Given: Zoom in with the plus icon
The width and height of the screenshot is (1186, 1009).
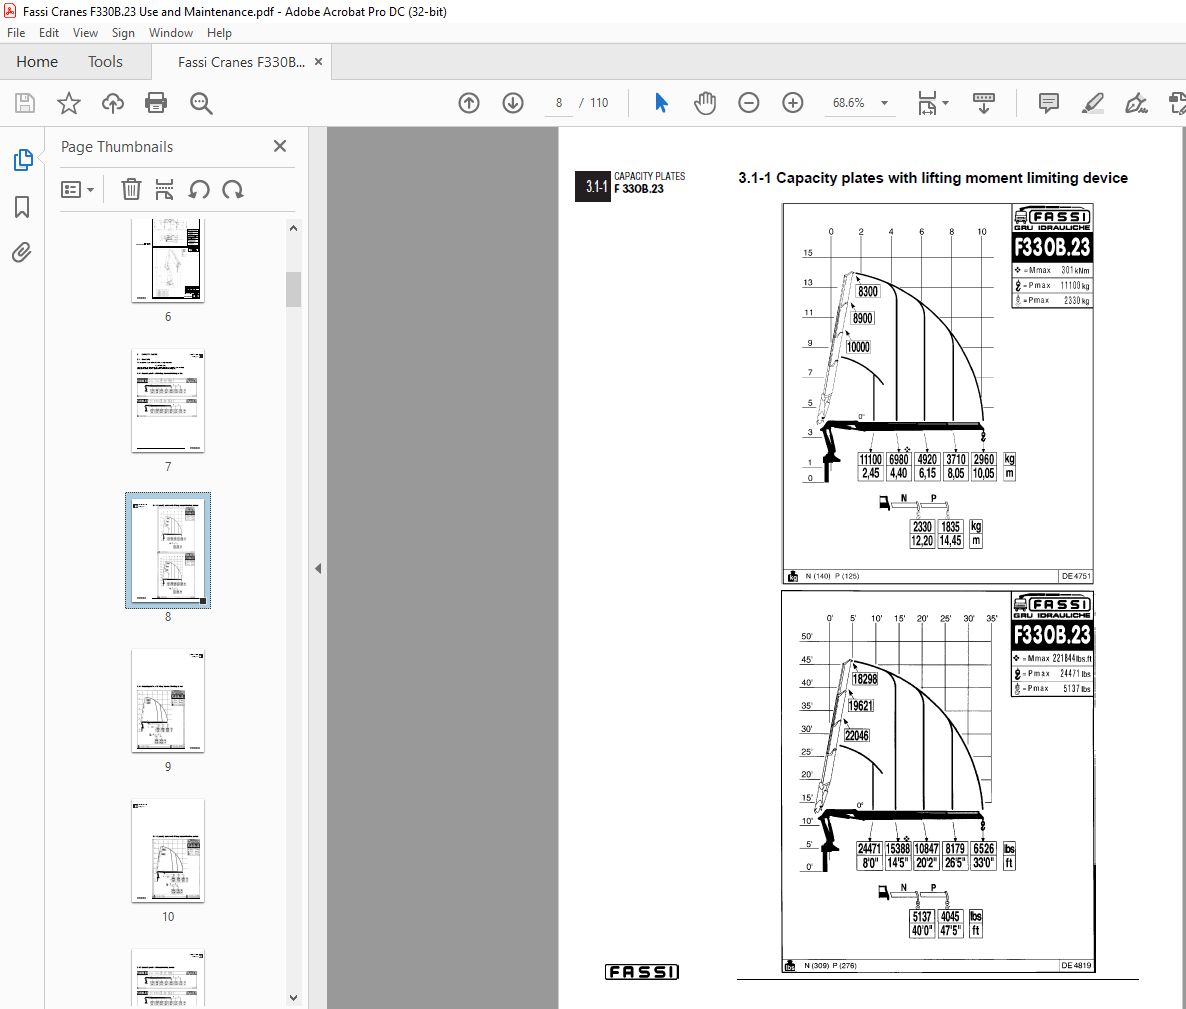Looking at the screenshot, I should (793, 103).
